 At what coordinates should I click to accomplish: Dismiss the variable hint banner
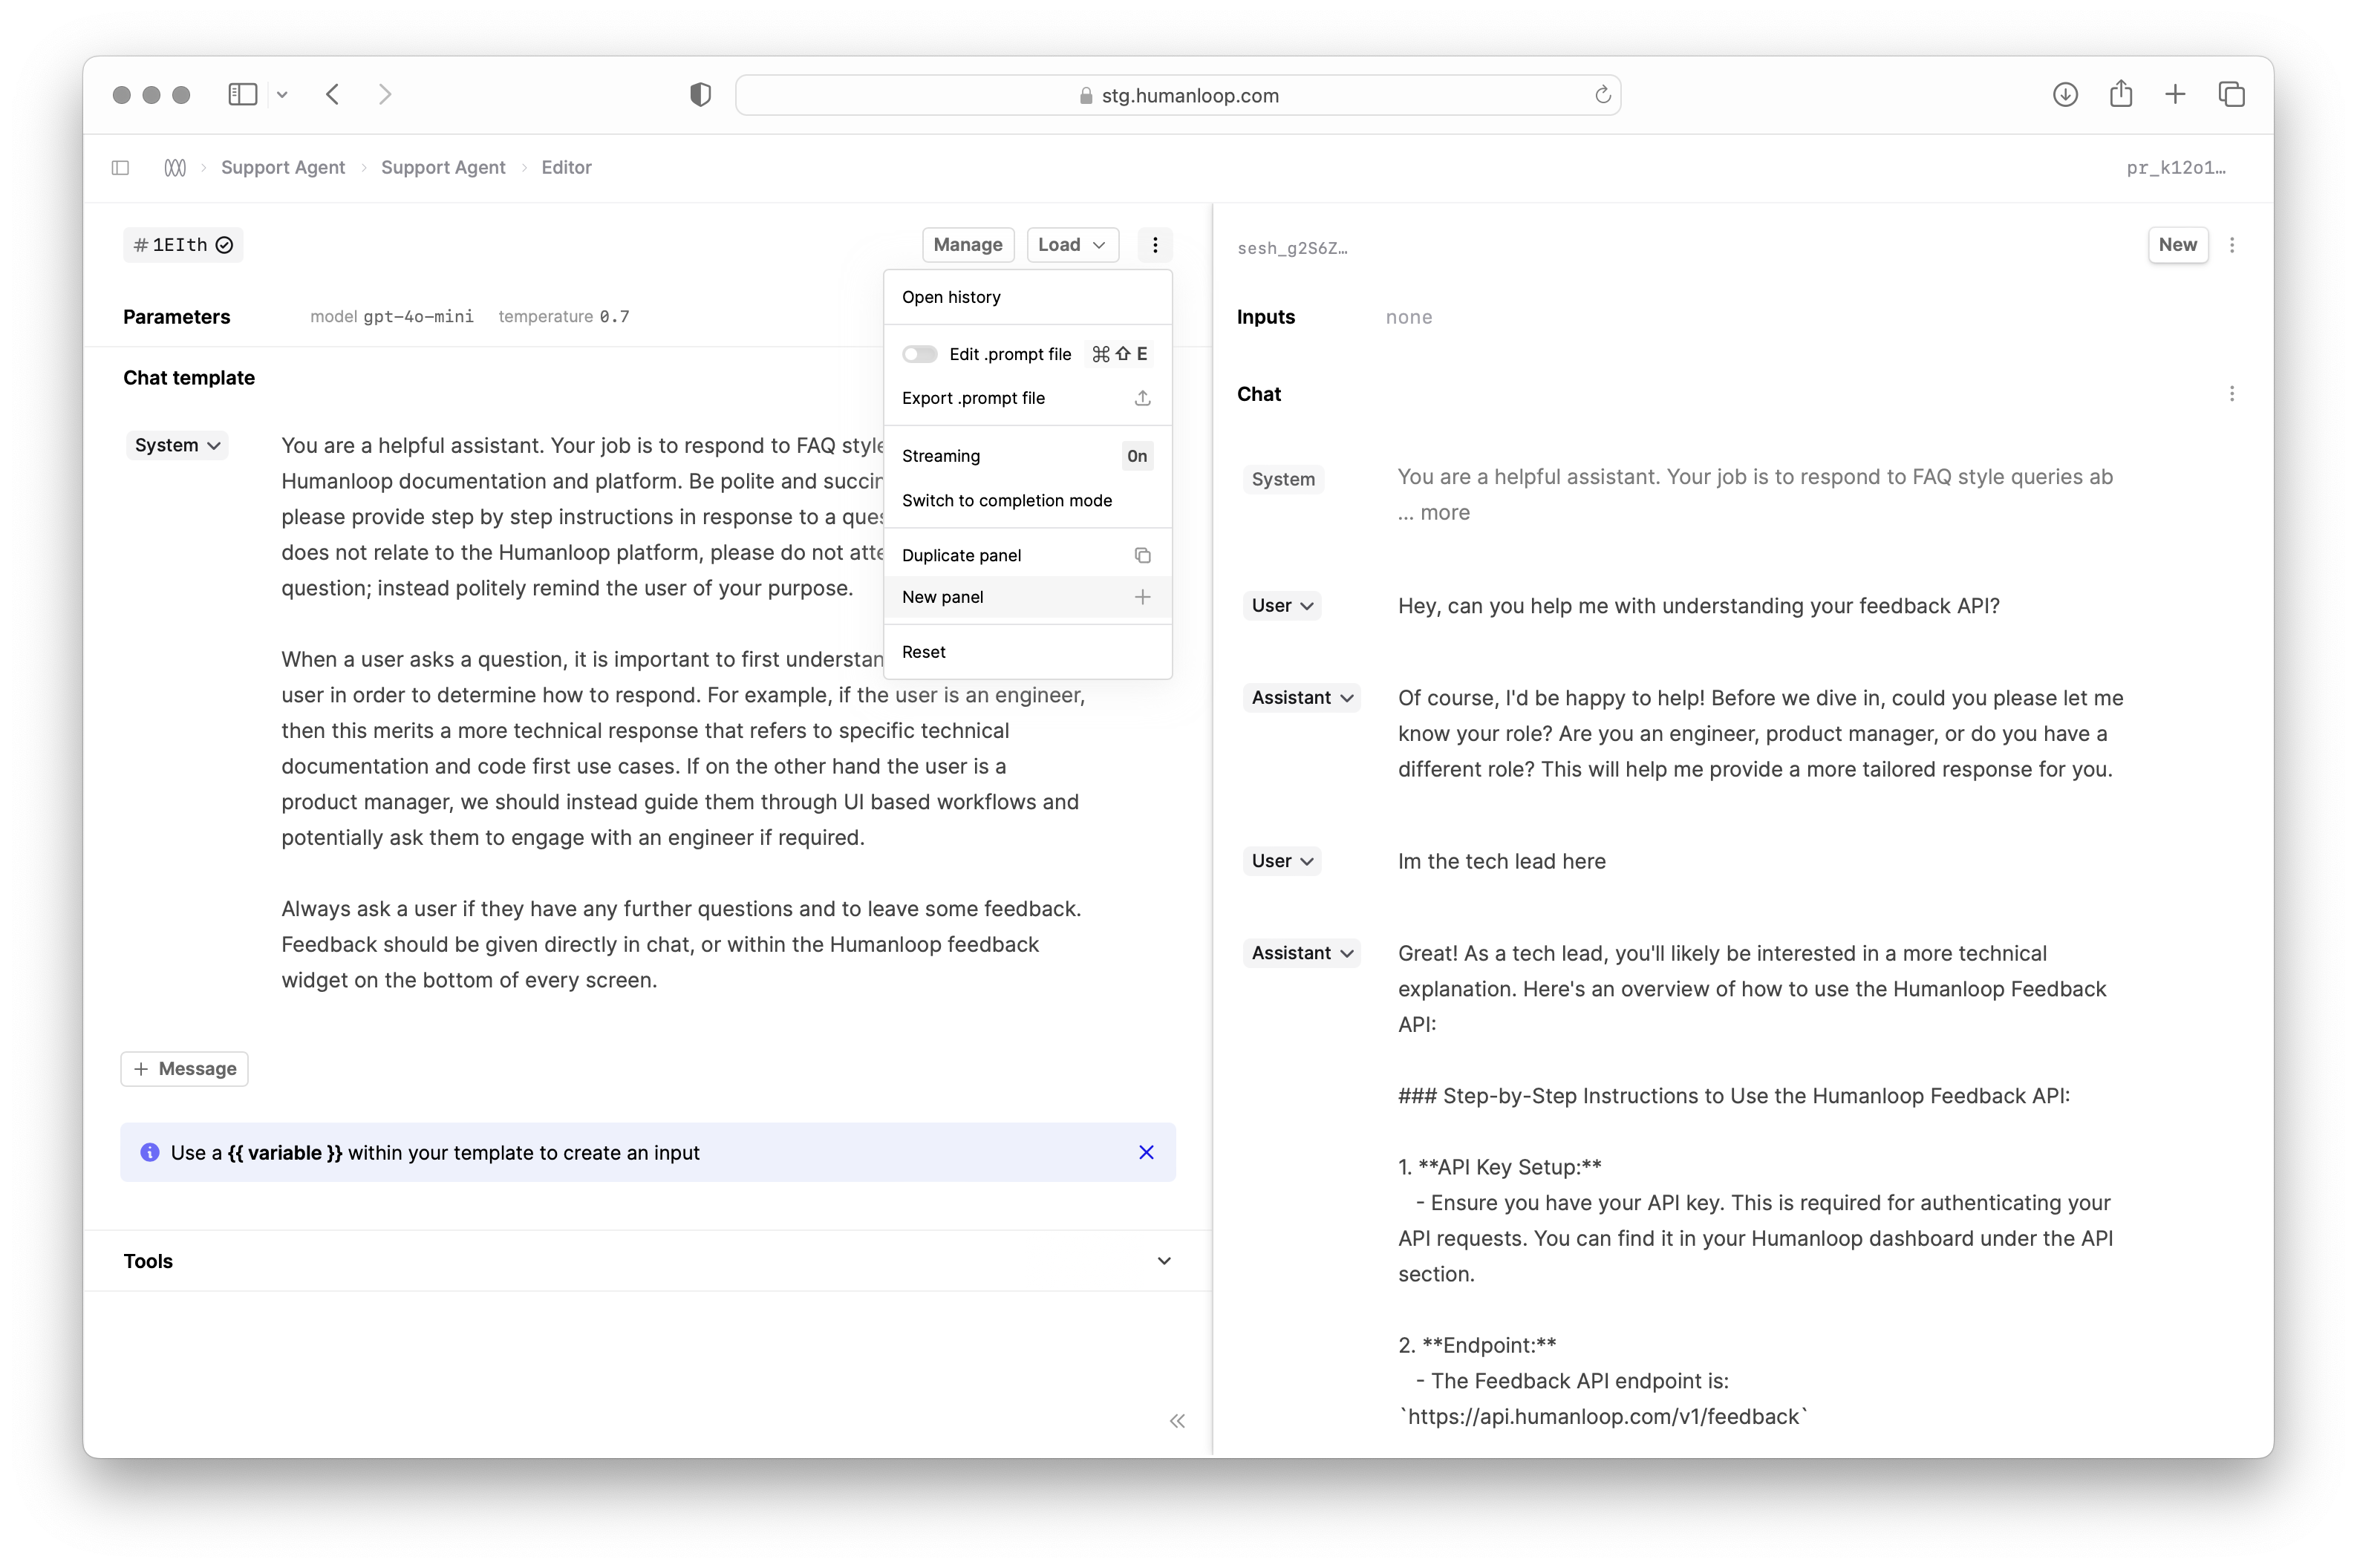(x=1146, y=1152)
